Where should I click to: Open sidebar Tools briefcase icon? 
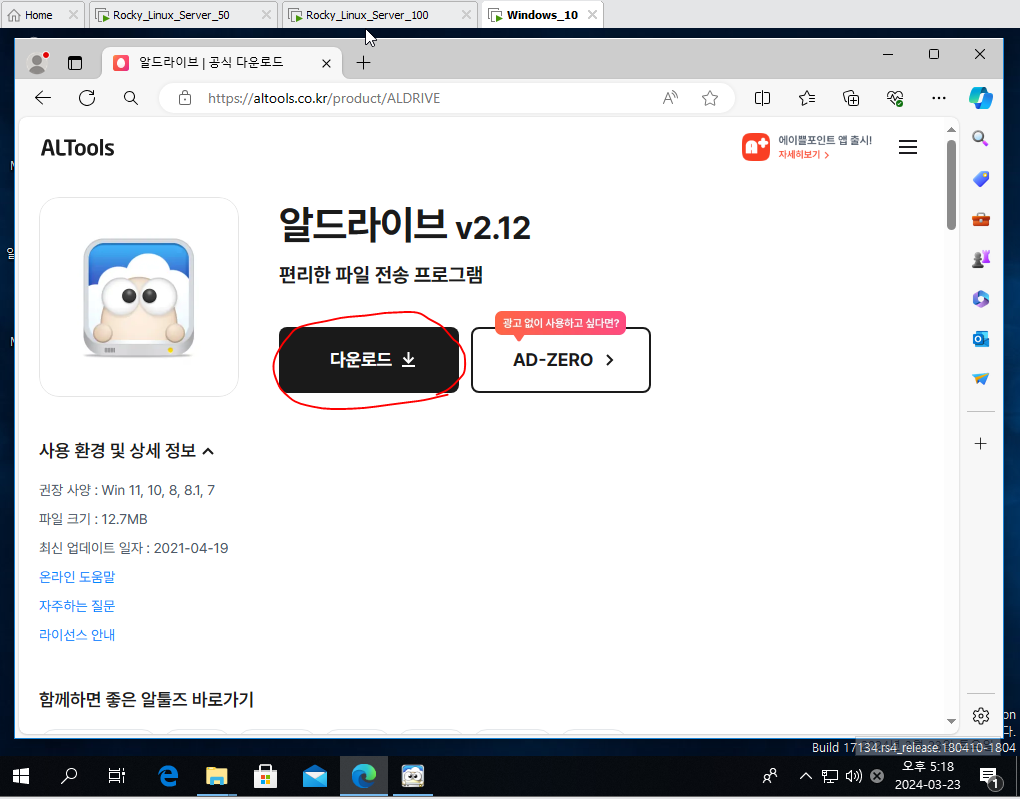coord(980,219)
